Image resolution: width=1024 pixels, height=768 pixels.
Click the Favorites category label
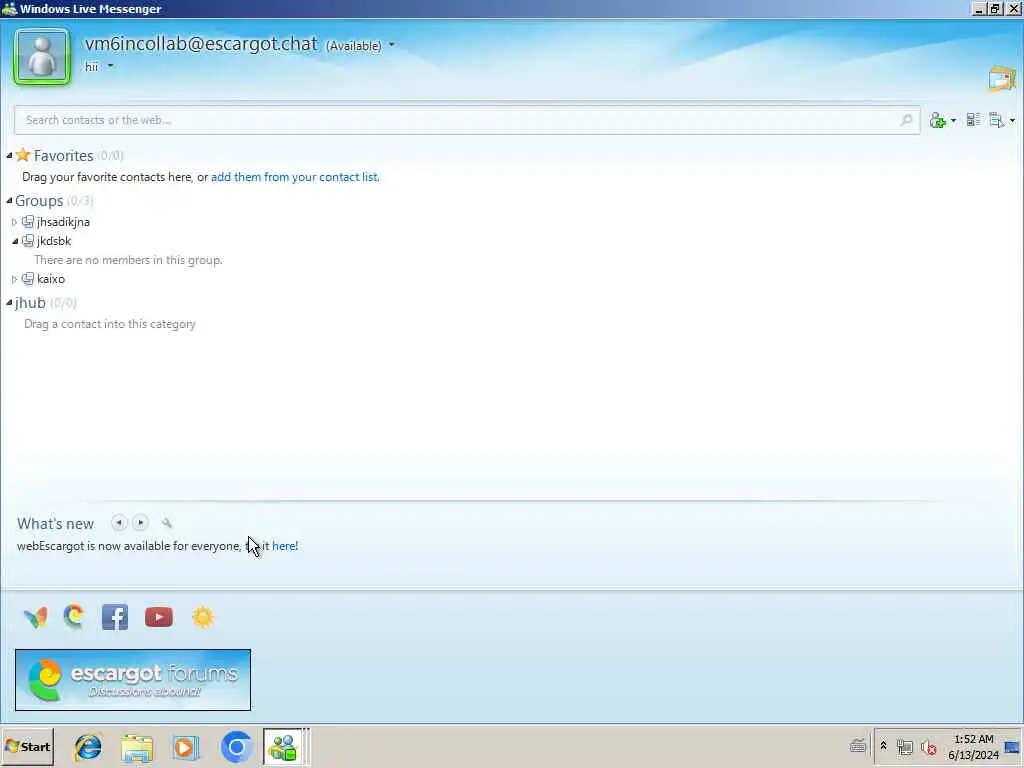[63, 155]
